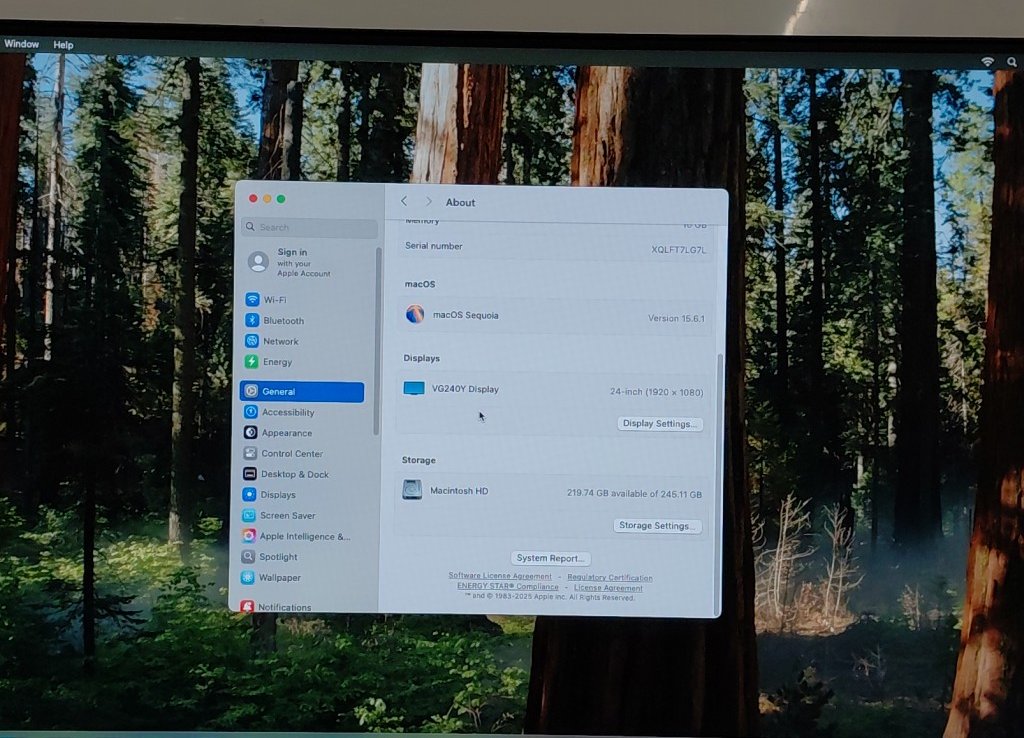
Task: Click the Notifications bell icon
Action: pos(247,606)
